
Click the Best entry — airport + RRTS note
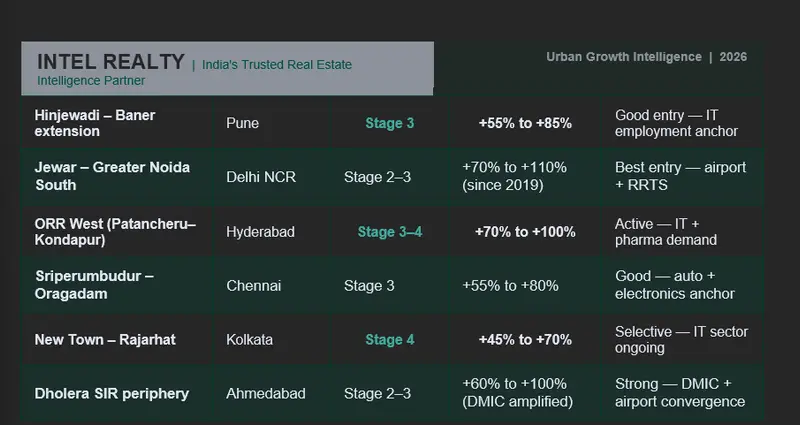681,176
